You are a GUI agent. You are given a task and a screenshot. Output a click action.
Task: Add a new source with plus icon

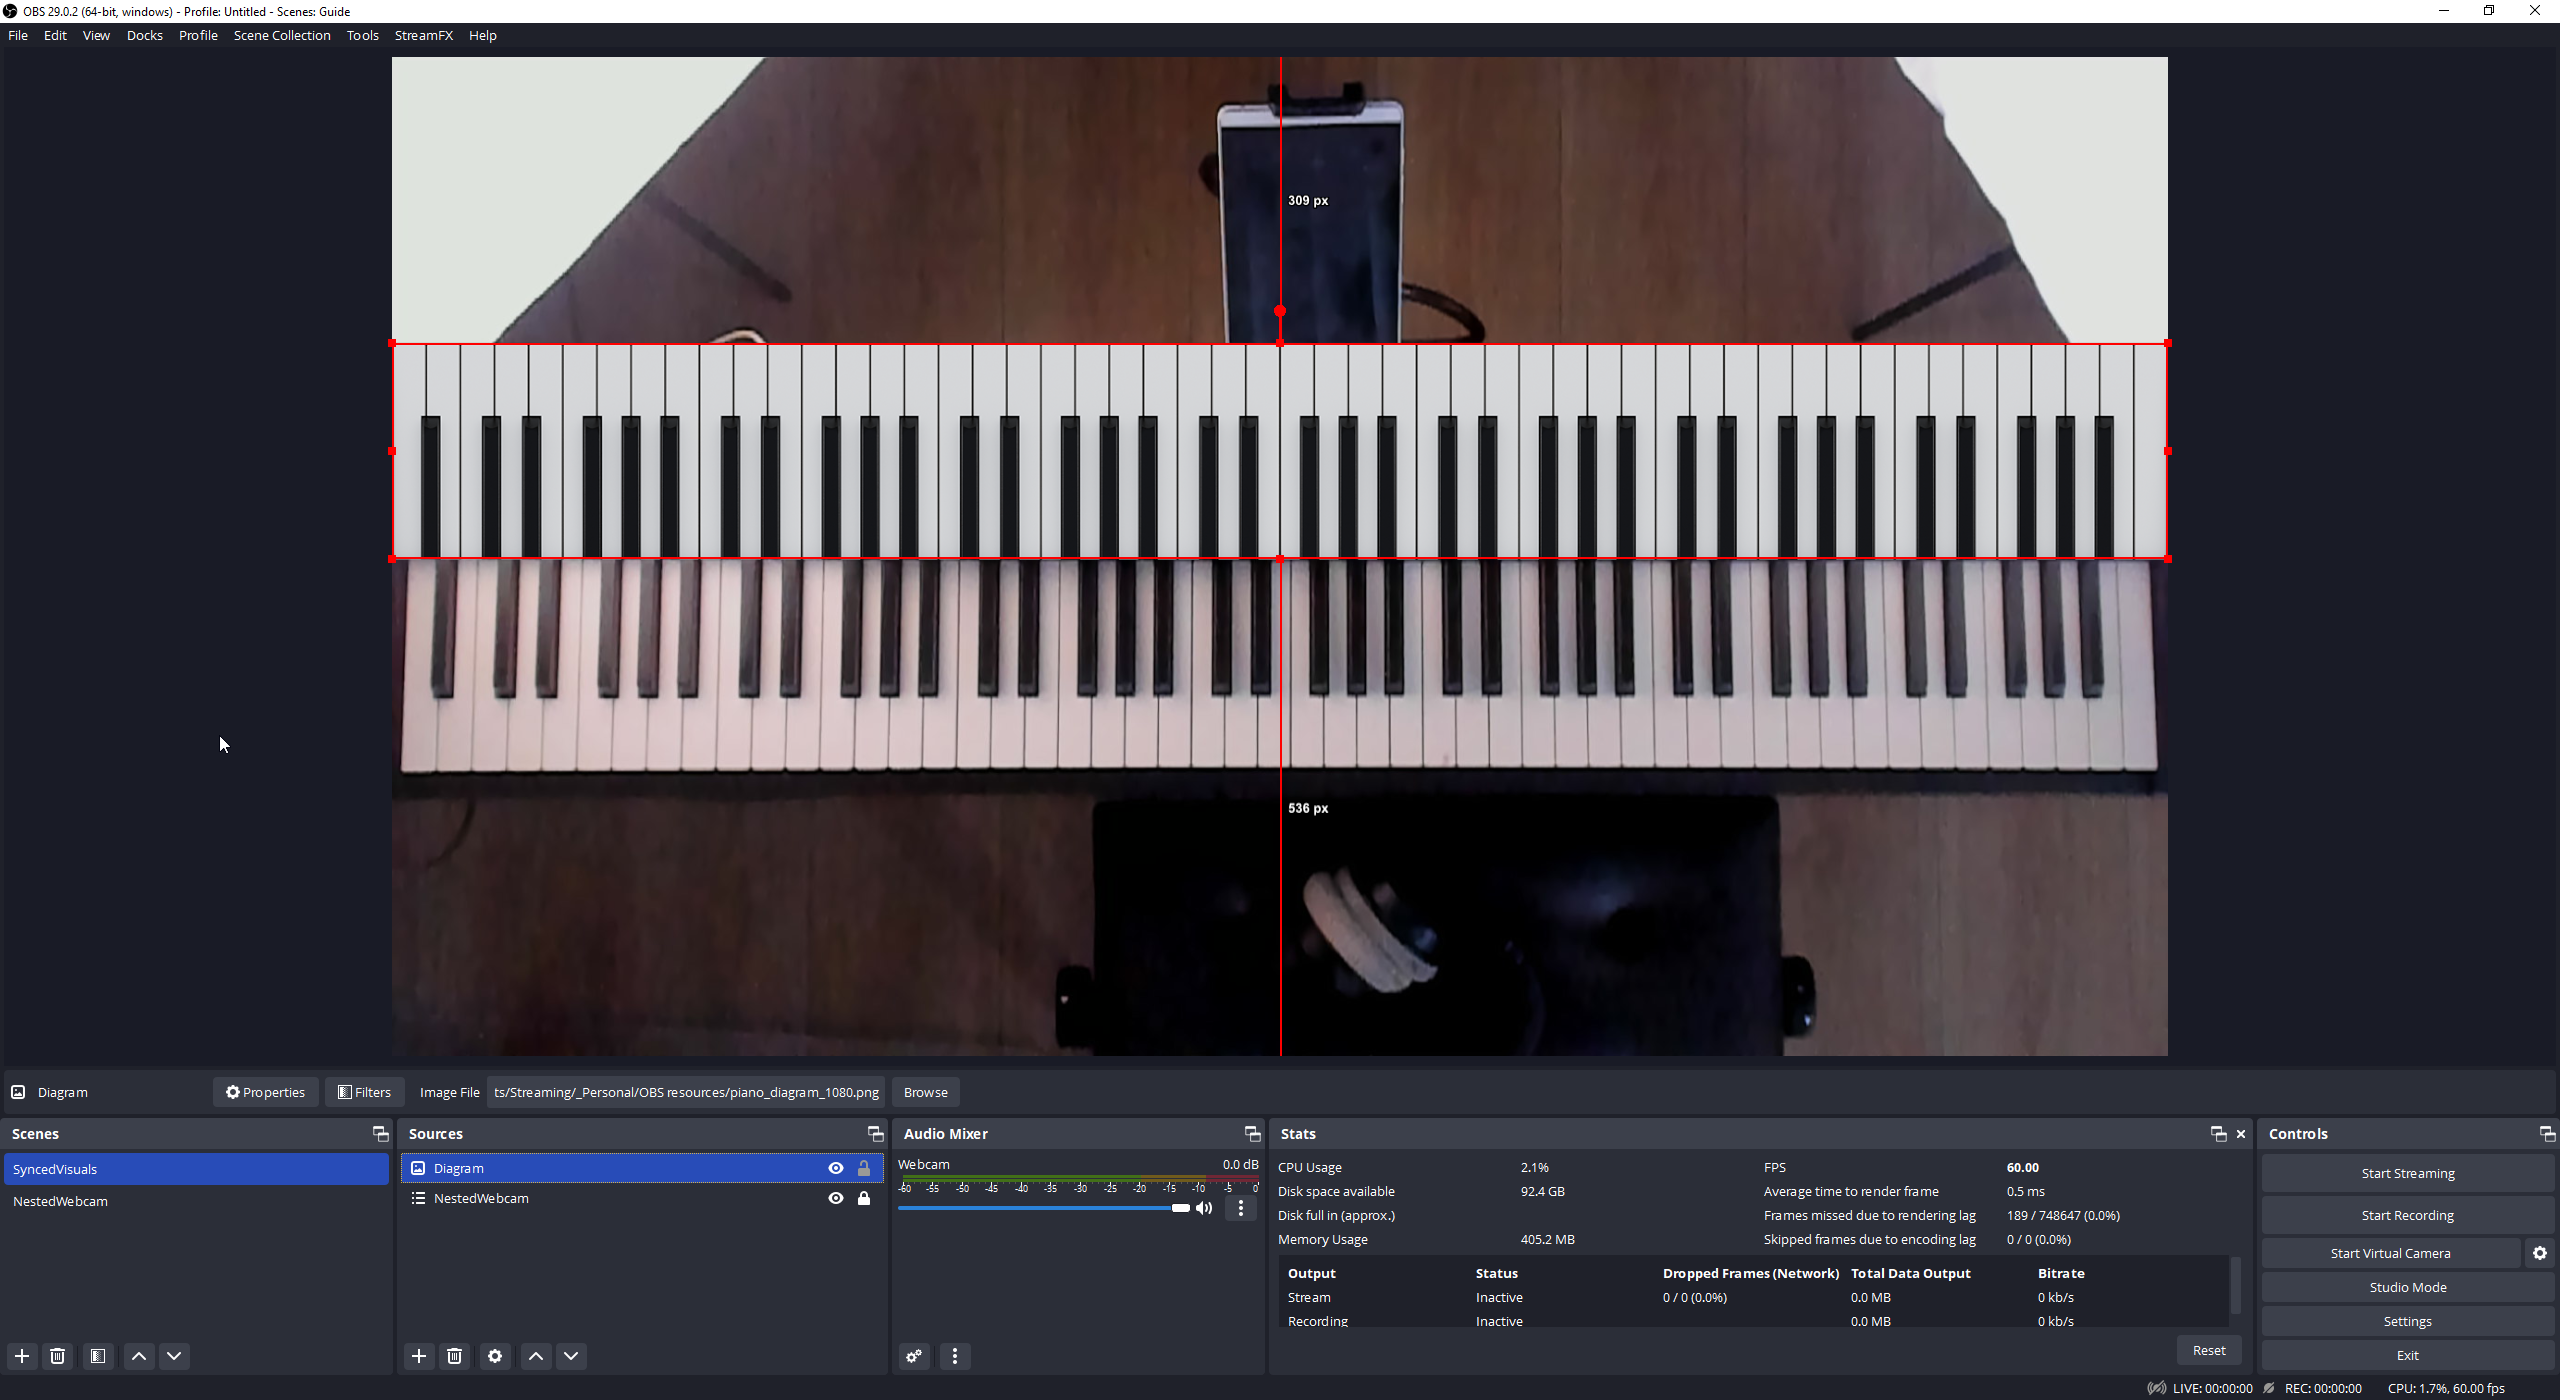[419, 1356]
